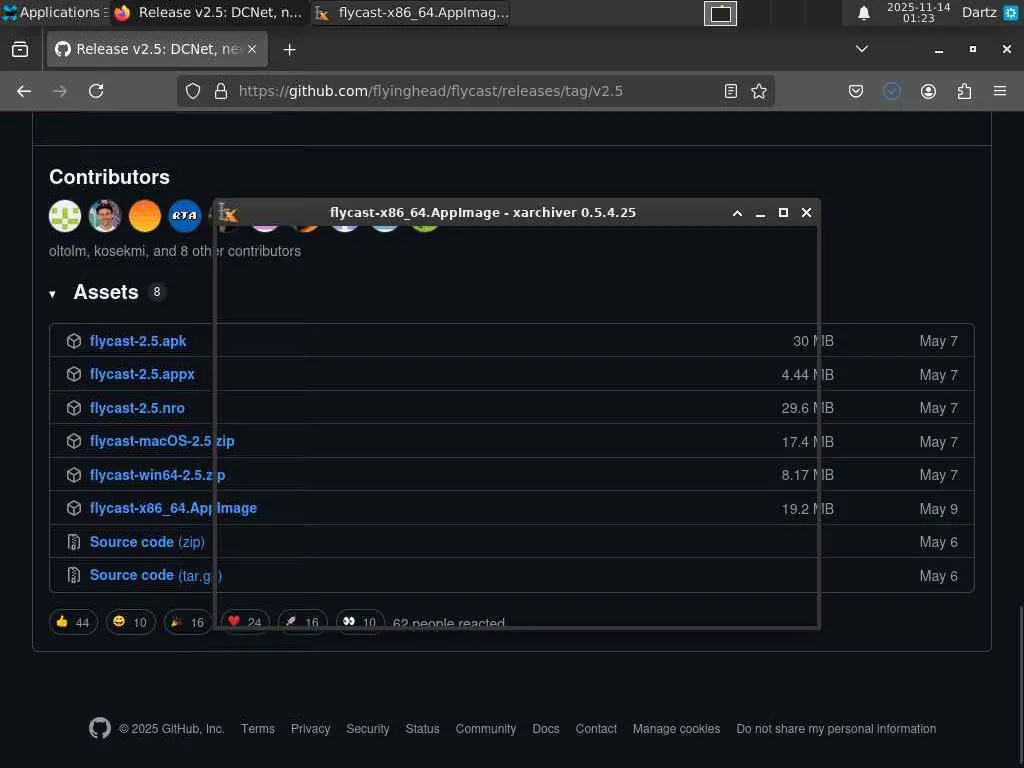Download flycast-2.5.apk

pyautogui.click(x=138, y=341)
